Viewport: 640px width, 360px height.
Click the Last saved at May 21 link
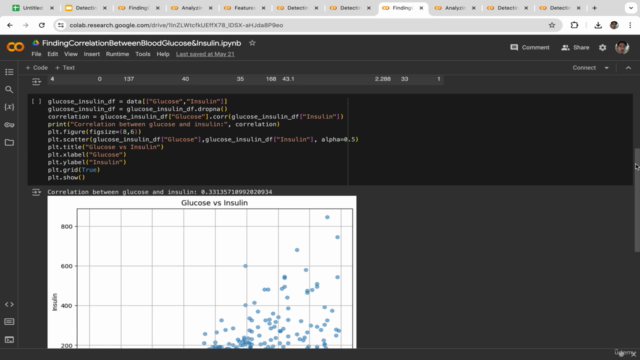(205, 54)
